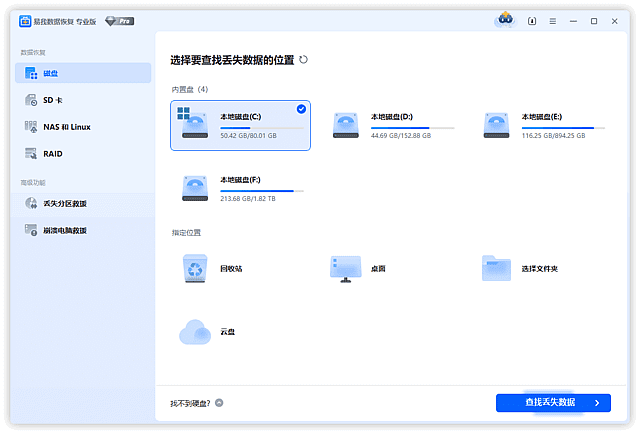Select the Local Disk (D:) drive icon

click(x=346, y=125)
